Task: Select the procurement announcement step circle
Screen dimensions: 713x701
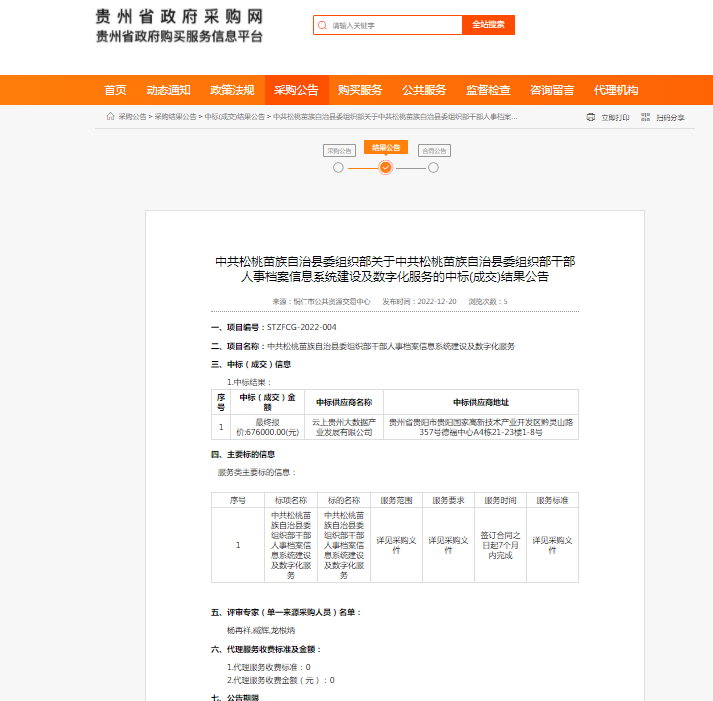Action: click(x=338, y=168)
